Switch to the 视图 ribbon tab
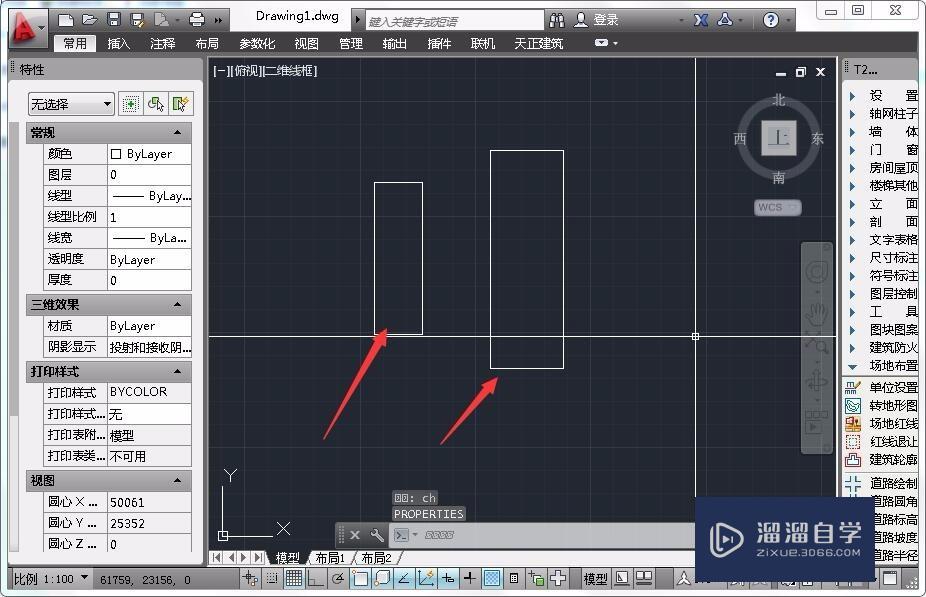 (307, 44)
